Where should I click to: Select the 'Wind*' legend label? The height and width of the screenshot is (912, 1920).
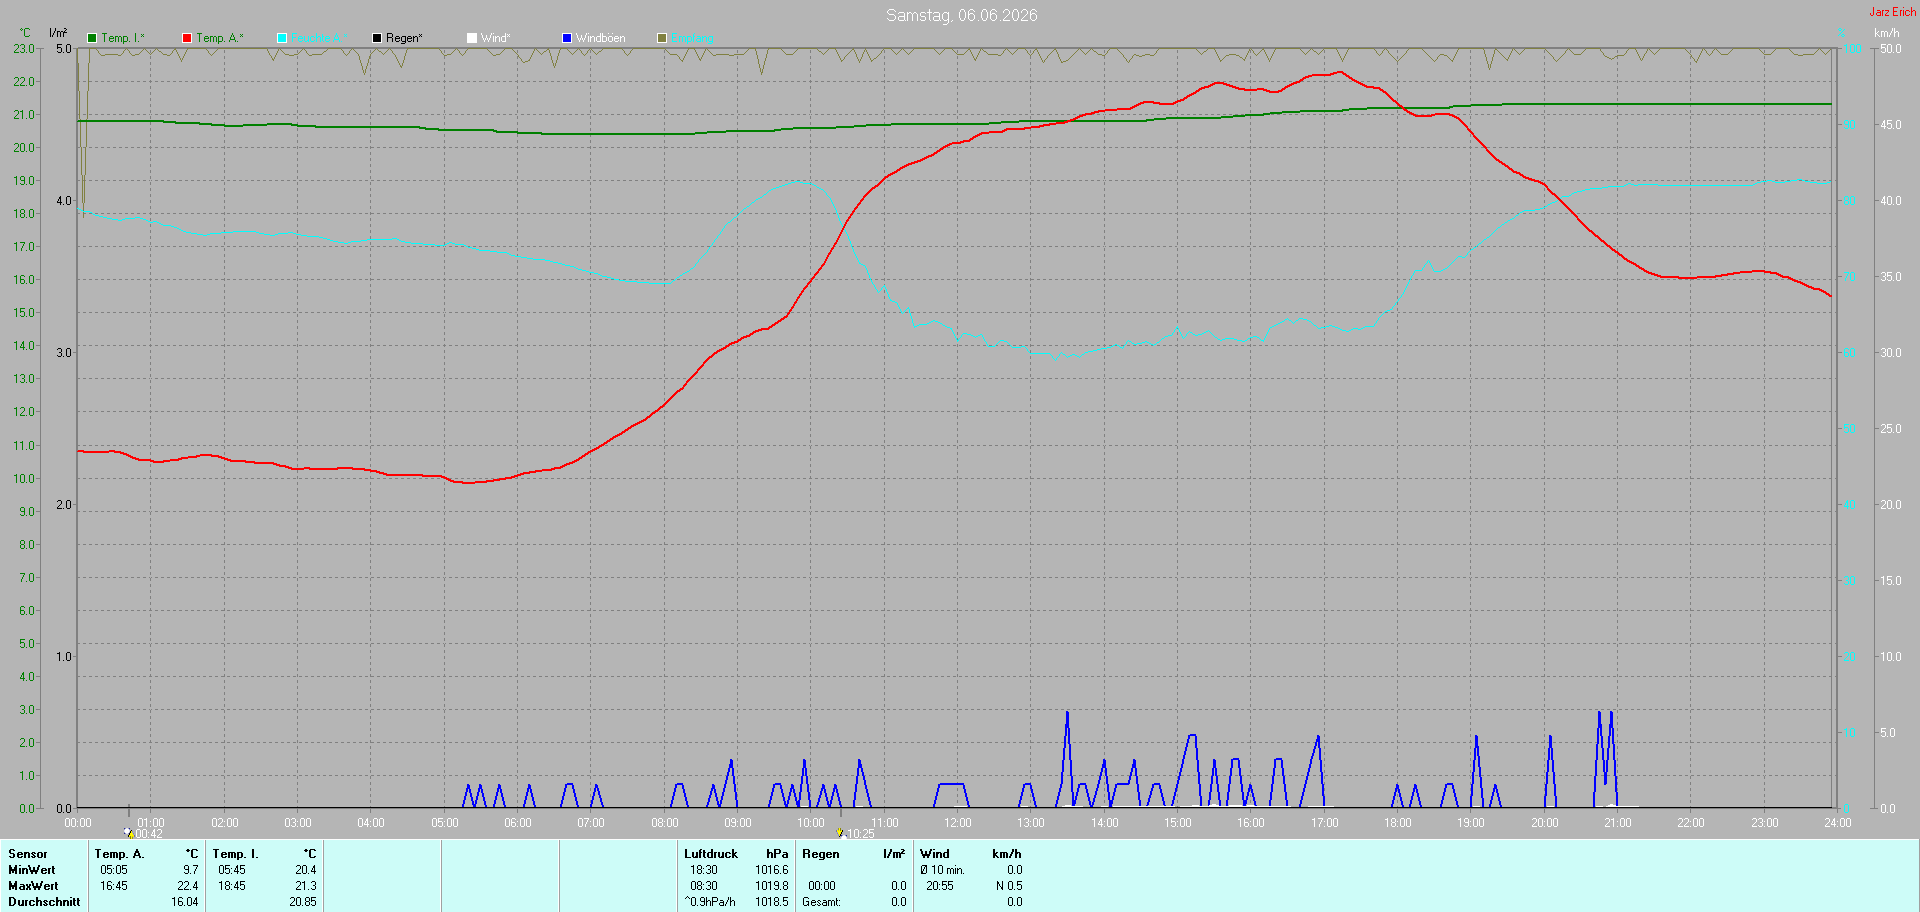[x=496, y=38]
